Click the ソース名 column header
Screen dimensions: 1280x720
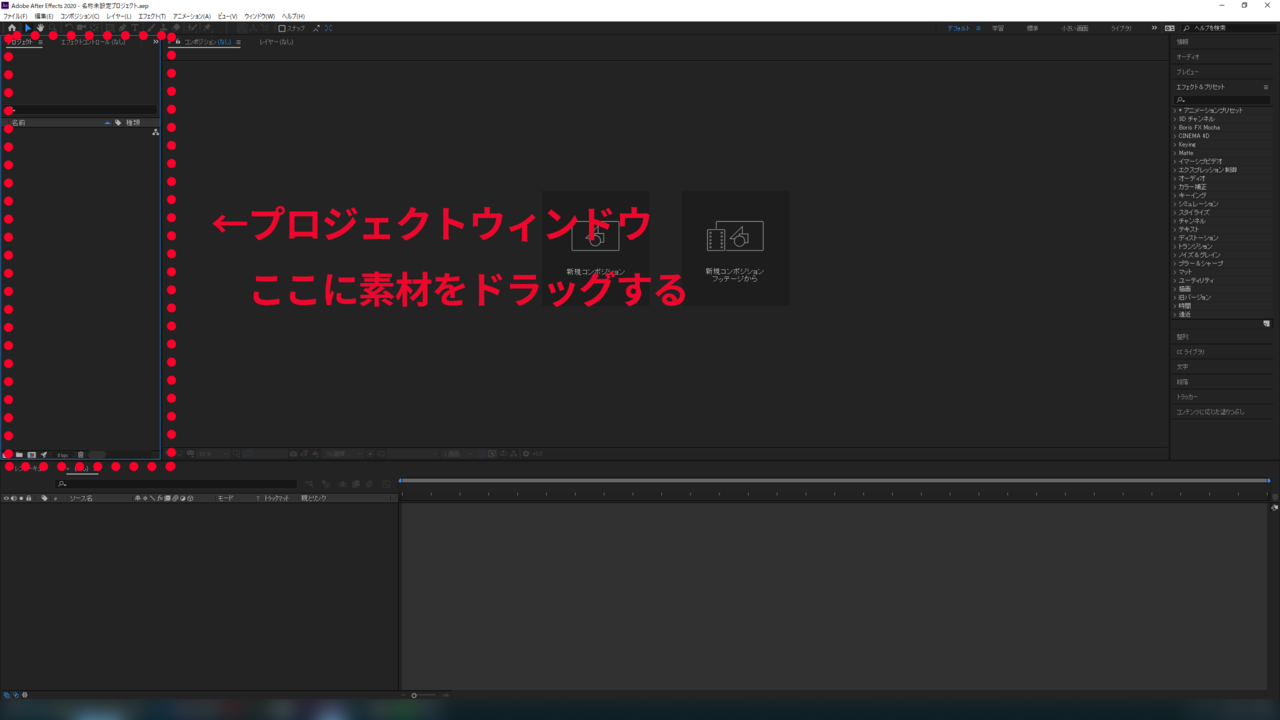pos(81,498)
